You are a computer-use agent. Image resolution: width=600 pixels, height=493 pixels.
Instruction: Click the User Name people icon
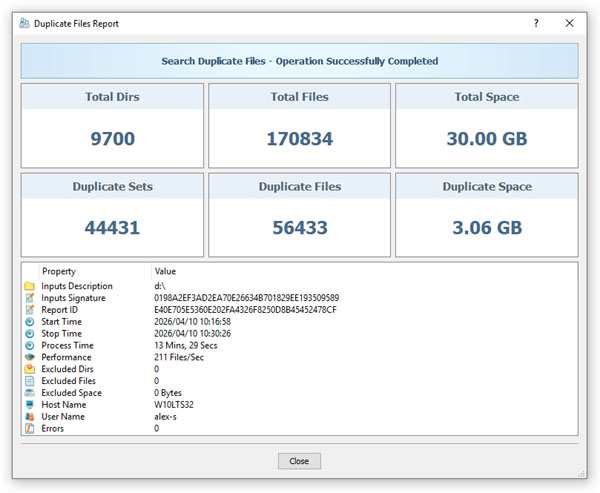click(x=29, y=416)
